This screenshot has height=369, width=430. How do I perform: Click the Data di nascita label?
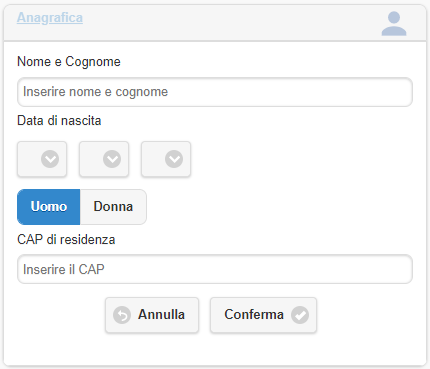[x=59, y=120]
